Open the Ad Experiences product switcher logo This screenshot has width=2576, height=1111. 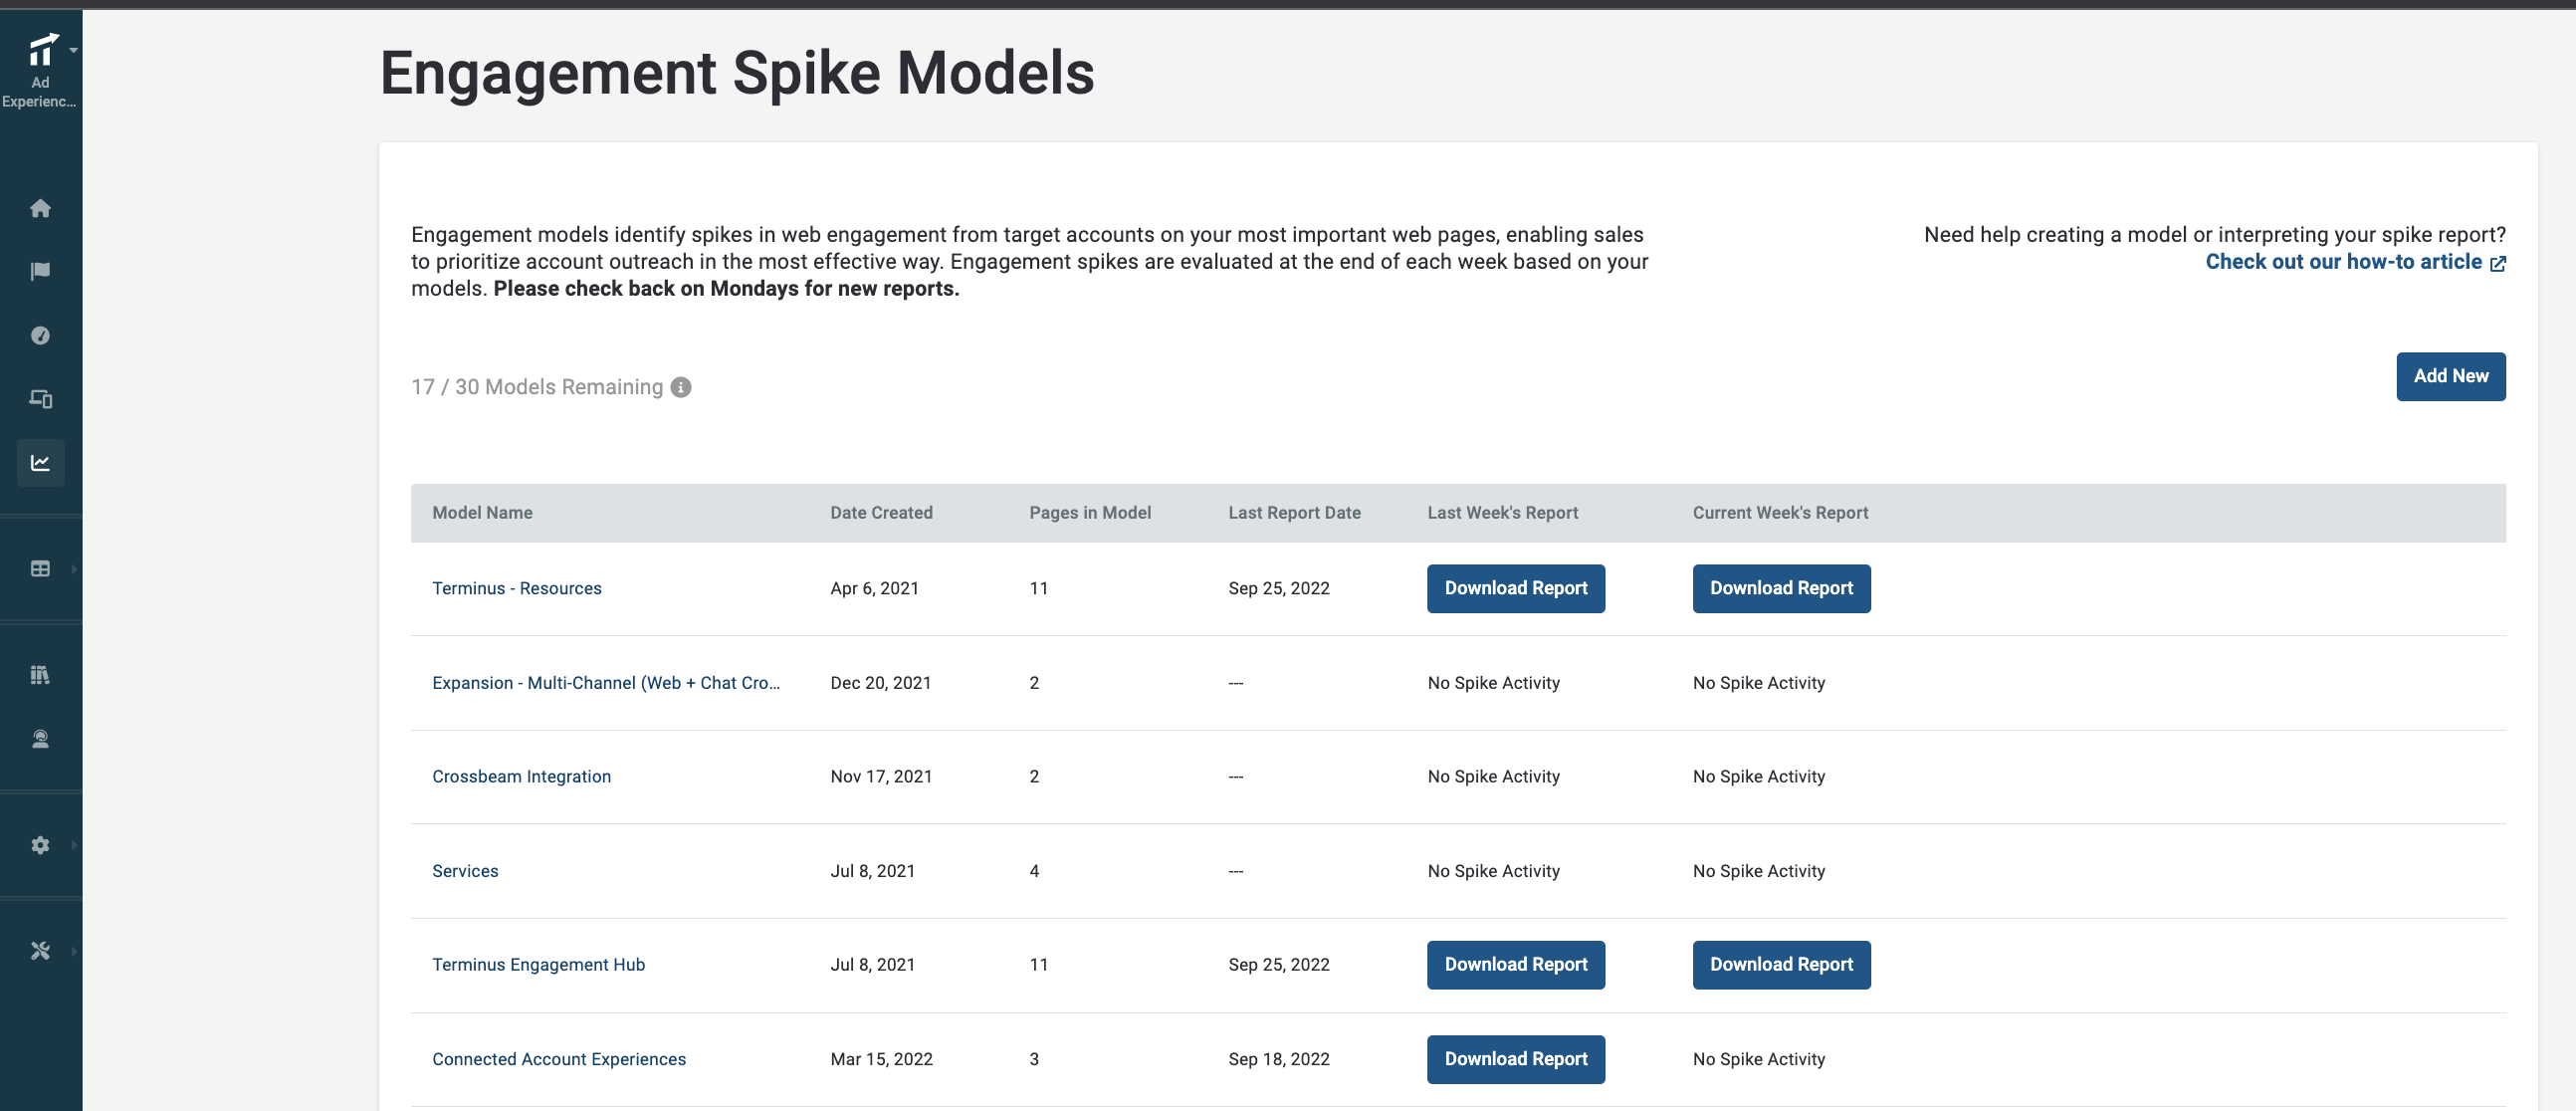(43, 50)
